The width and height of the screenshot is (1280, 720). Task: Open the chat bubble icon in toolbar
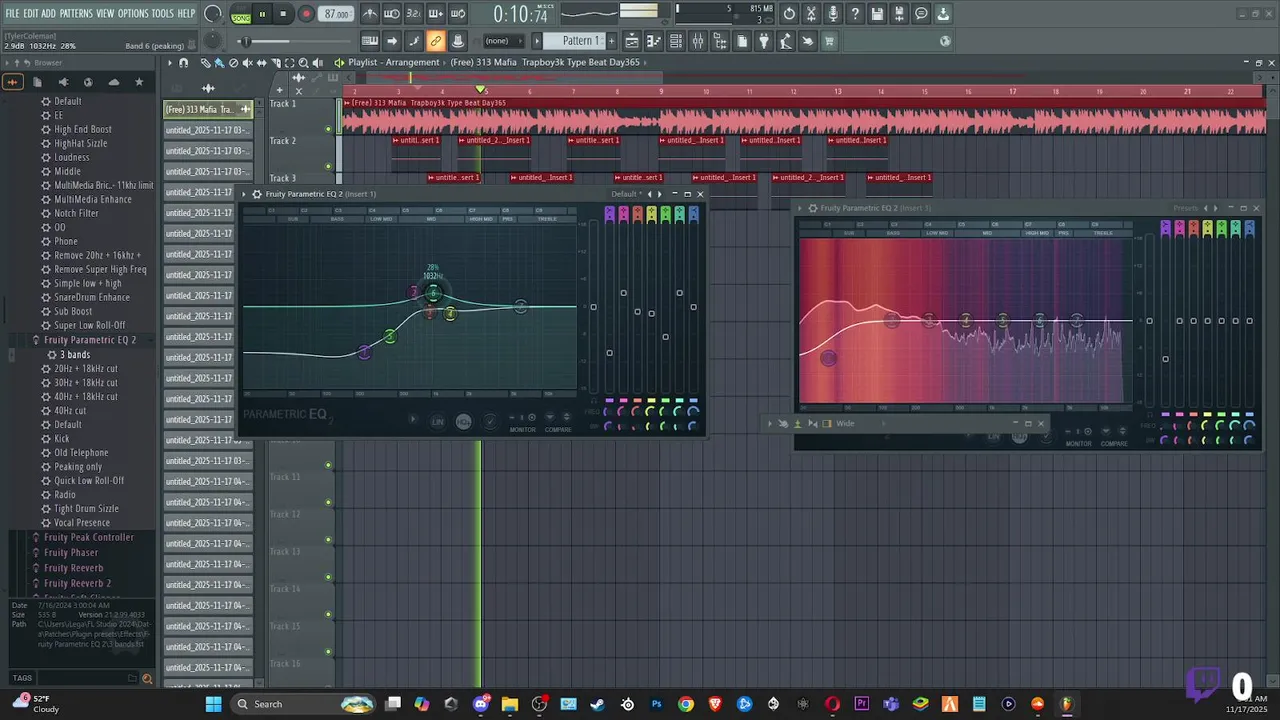tap(921, 14)
